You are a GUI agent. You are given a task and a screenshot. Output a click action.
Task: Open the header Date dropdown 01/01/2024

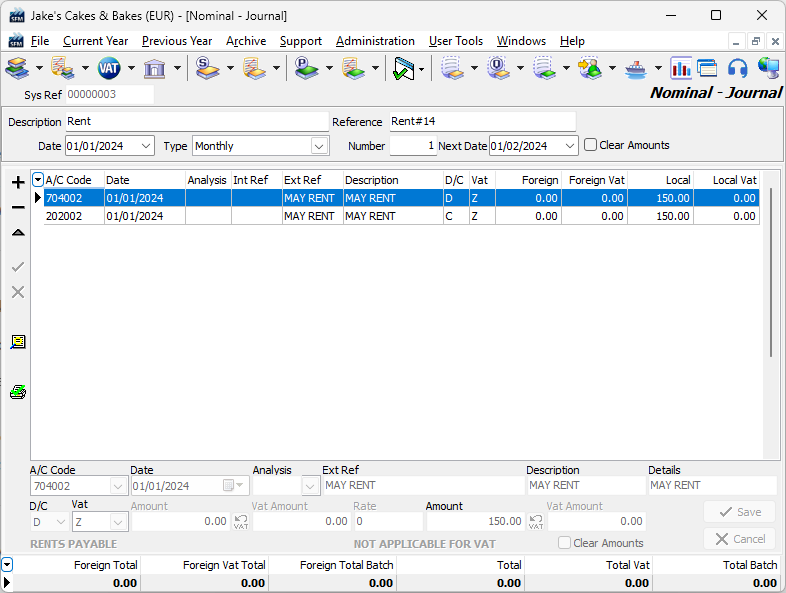click(146, 146)
